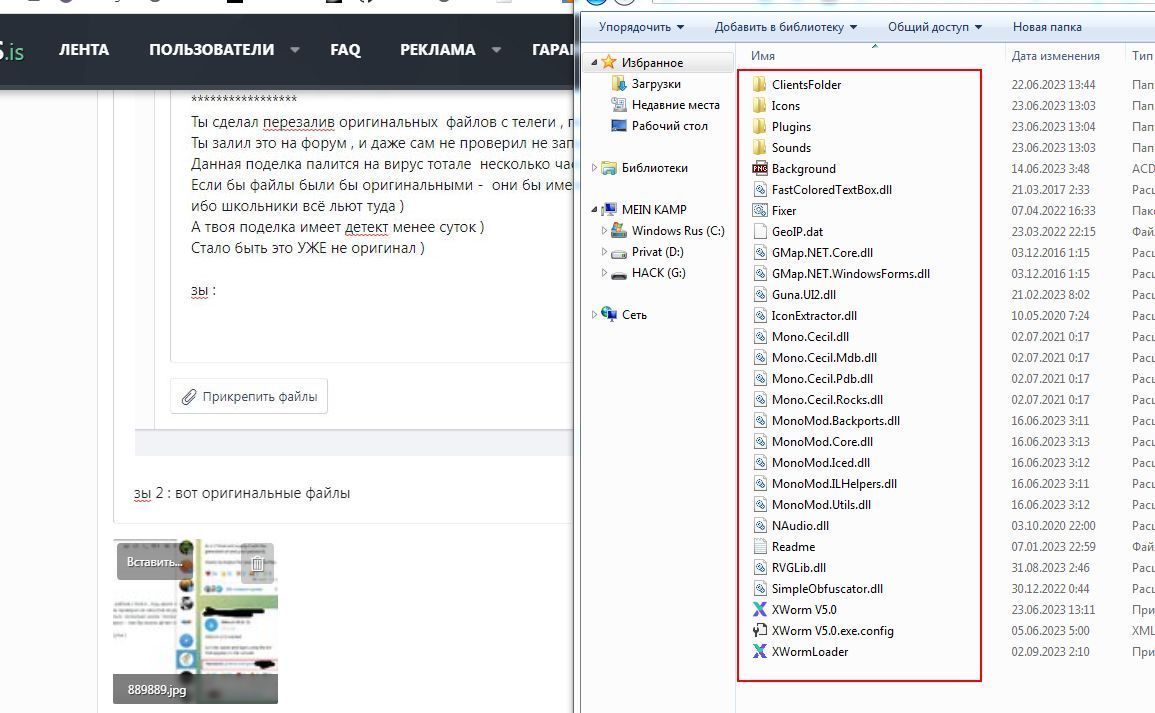Viewport: 1155px width, 713px height.
Task: Select MonoMod.Utils.dll file name
Action: coord(821,505)
